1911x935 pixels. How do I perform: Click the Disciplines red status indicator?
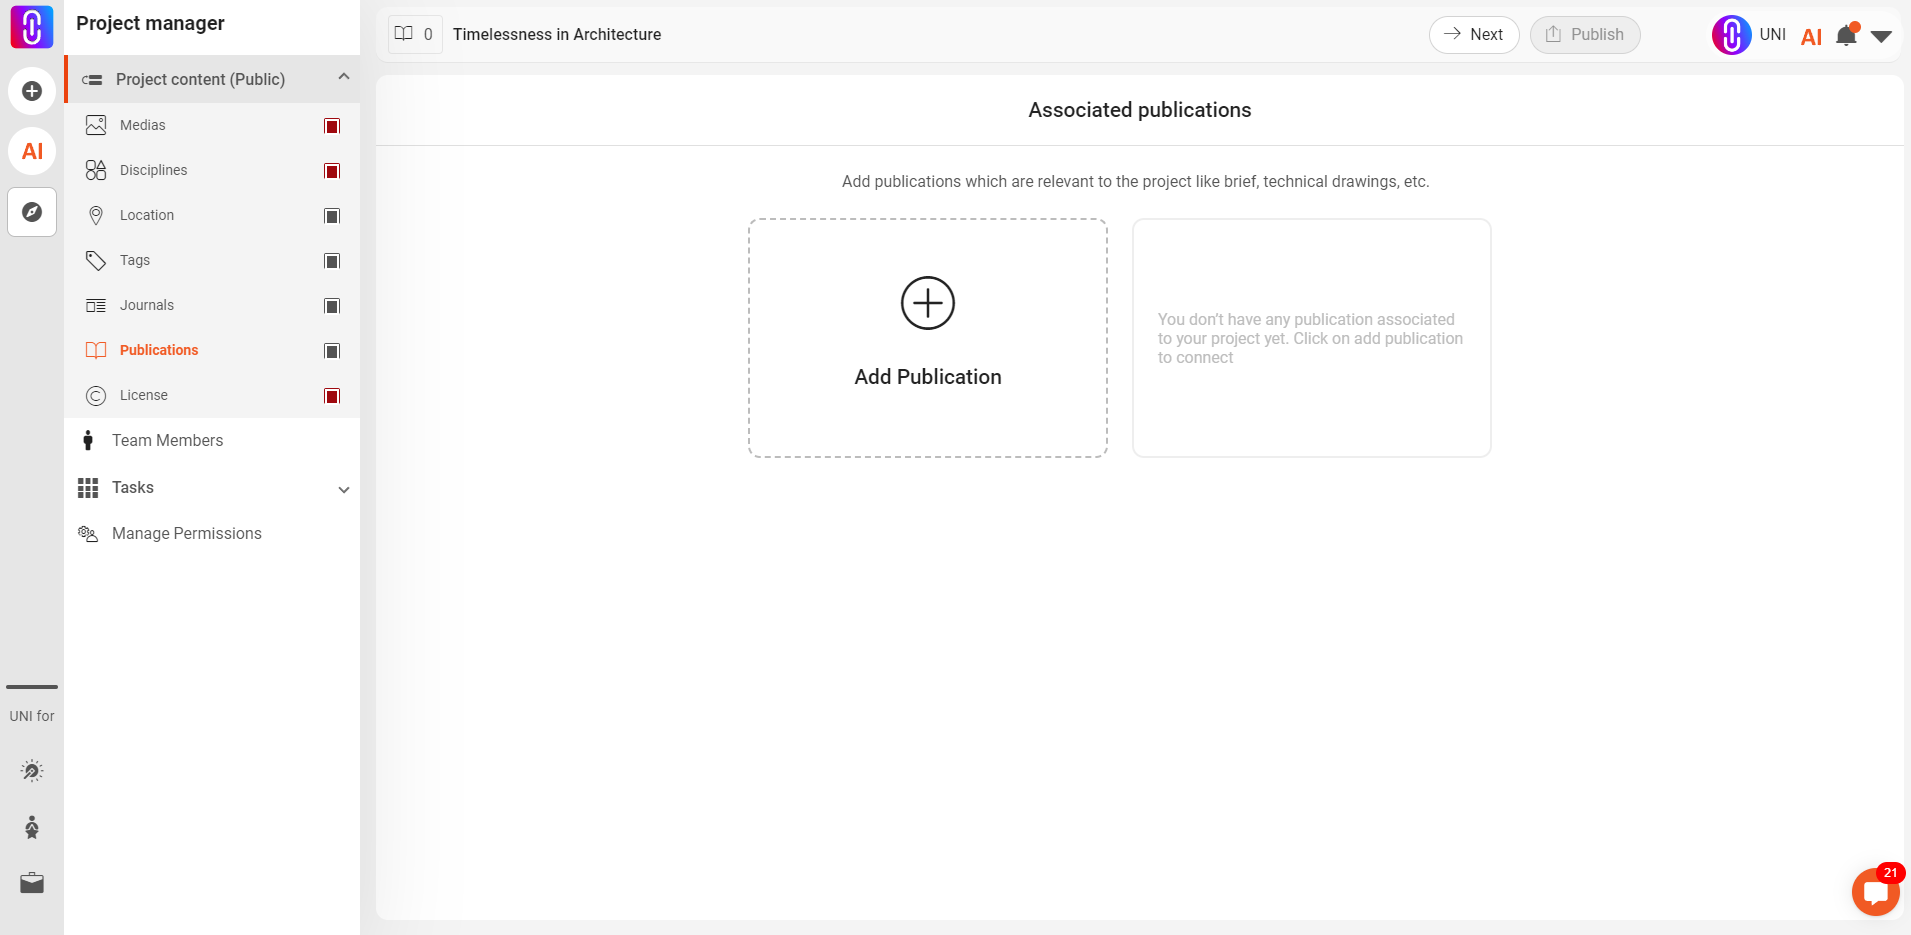point(332,170)
